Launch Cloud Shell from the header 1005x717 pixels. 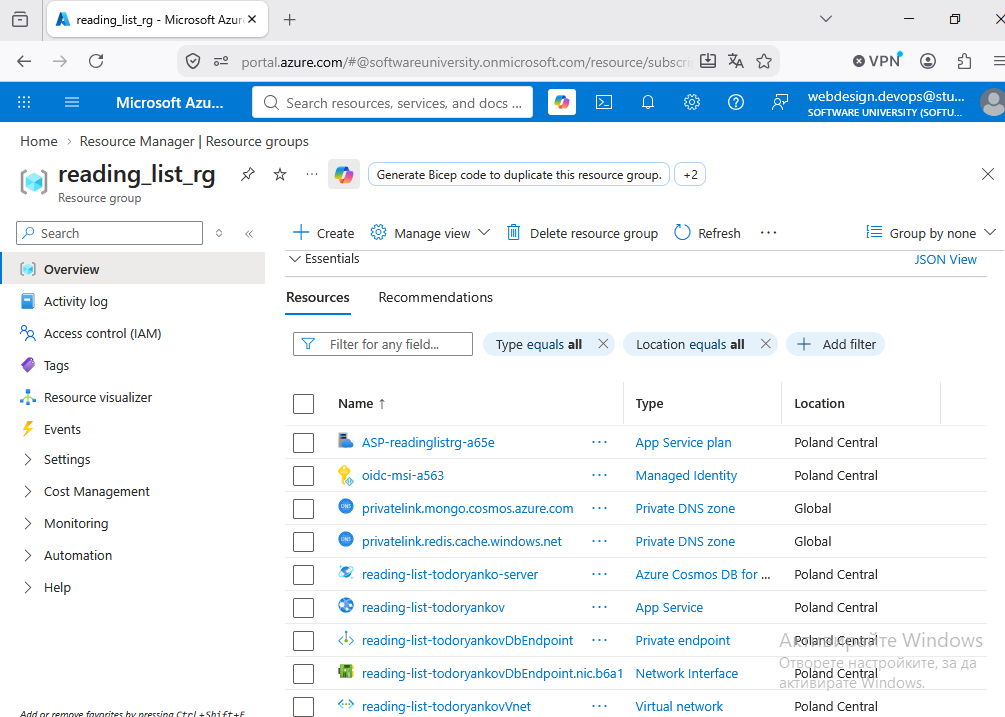pos(604,103)
